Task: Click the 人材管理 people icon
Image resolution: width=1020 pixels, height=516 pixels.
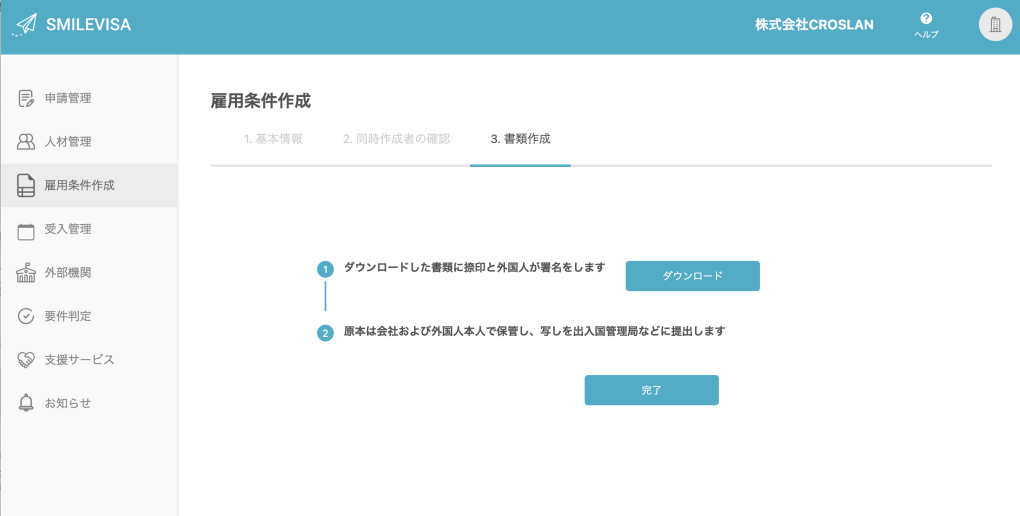Action: coord(27,142)
